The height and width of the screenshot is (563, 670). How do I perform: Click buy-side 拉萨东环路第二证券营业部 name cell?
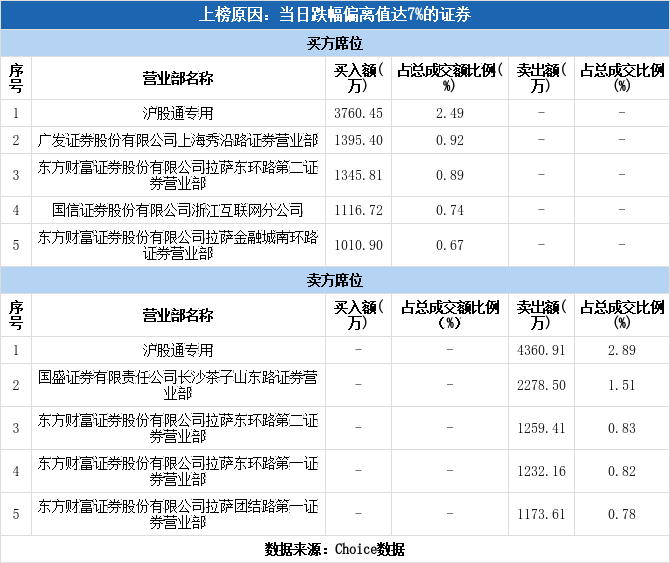(178, 175)
